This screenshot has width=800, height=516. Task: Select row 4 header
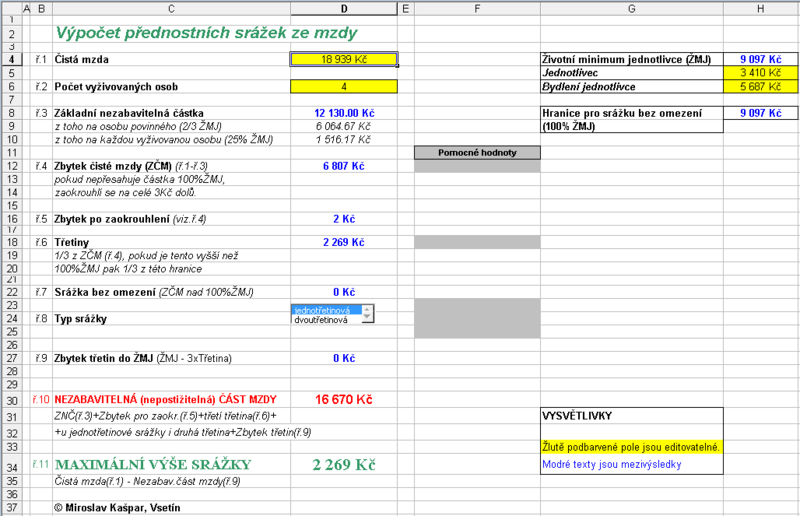(12, 59)
